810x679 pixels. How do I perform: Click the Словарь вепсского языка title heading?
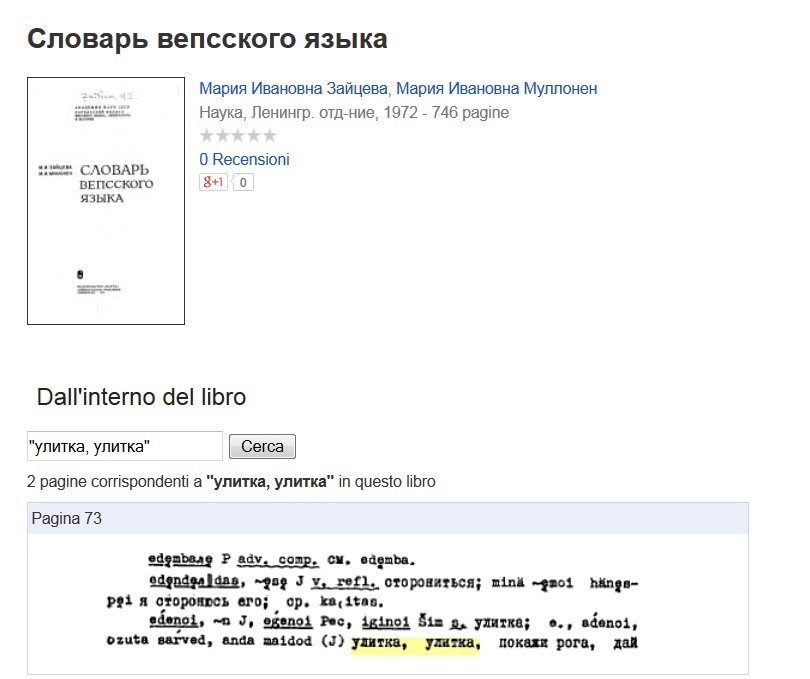(207, 39)
